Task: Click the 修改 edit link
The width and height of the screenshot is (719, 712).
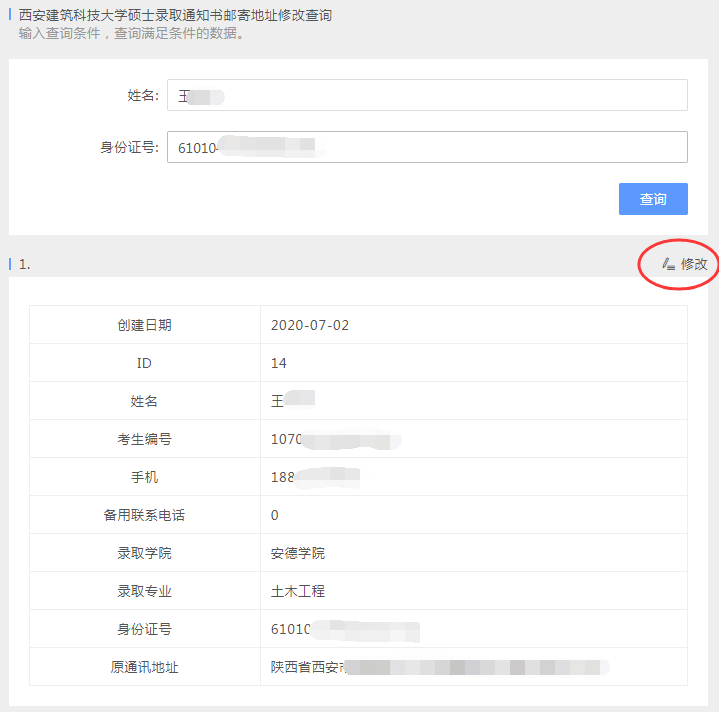Action: click(x=685, y=265)
